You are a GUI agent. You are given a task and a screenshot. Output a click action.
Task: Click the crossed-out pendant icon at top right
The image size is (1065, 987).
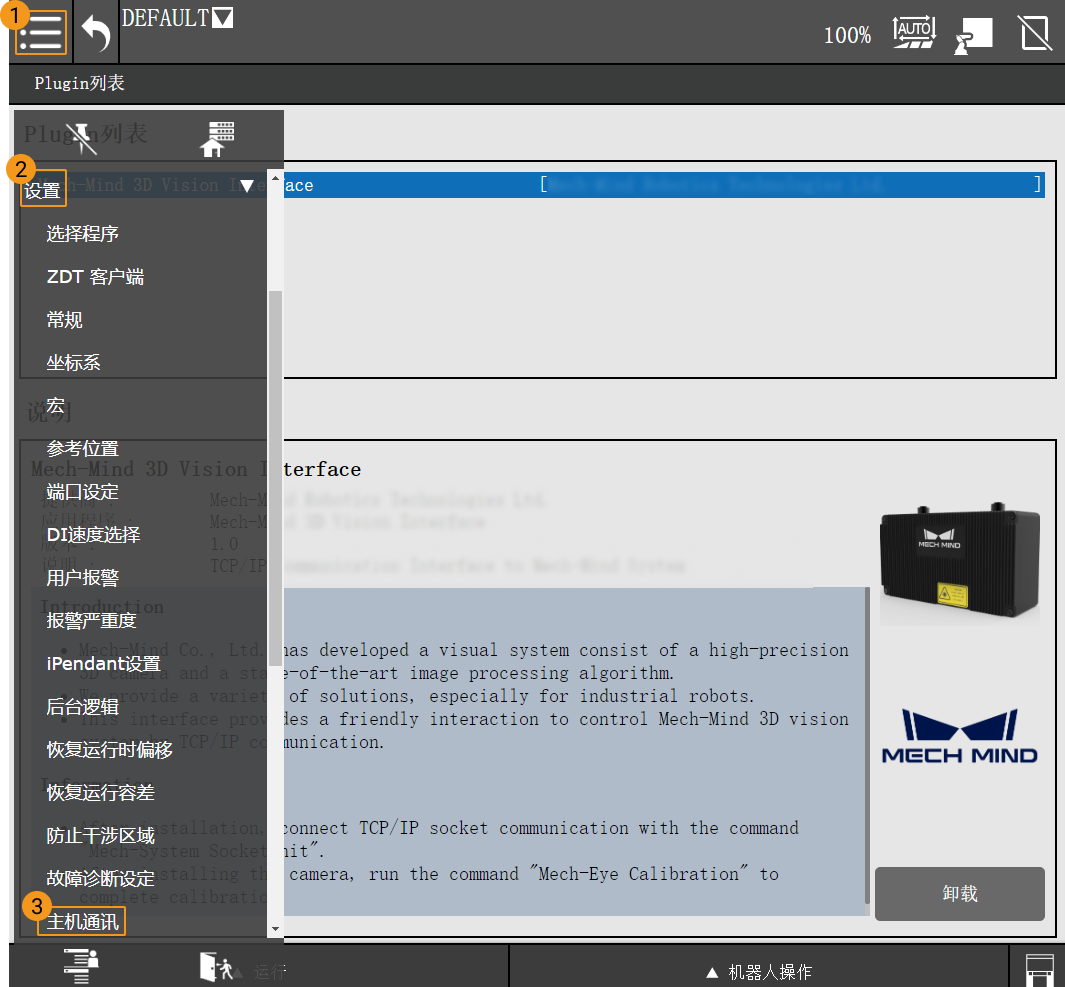[1035, 33]
